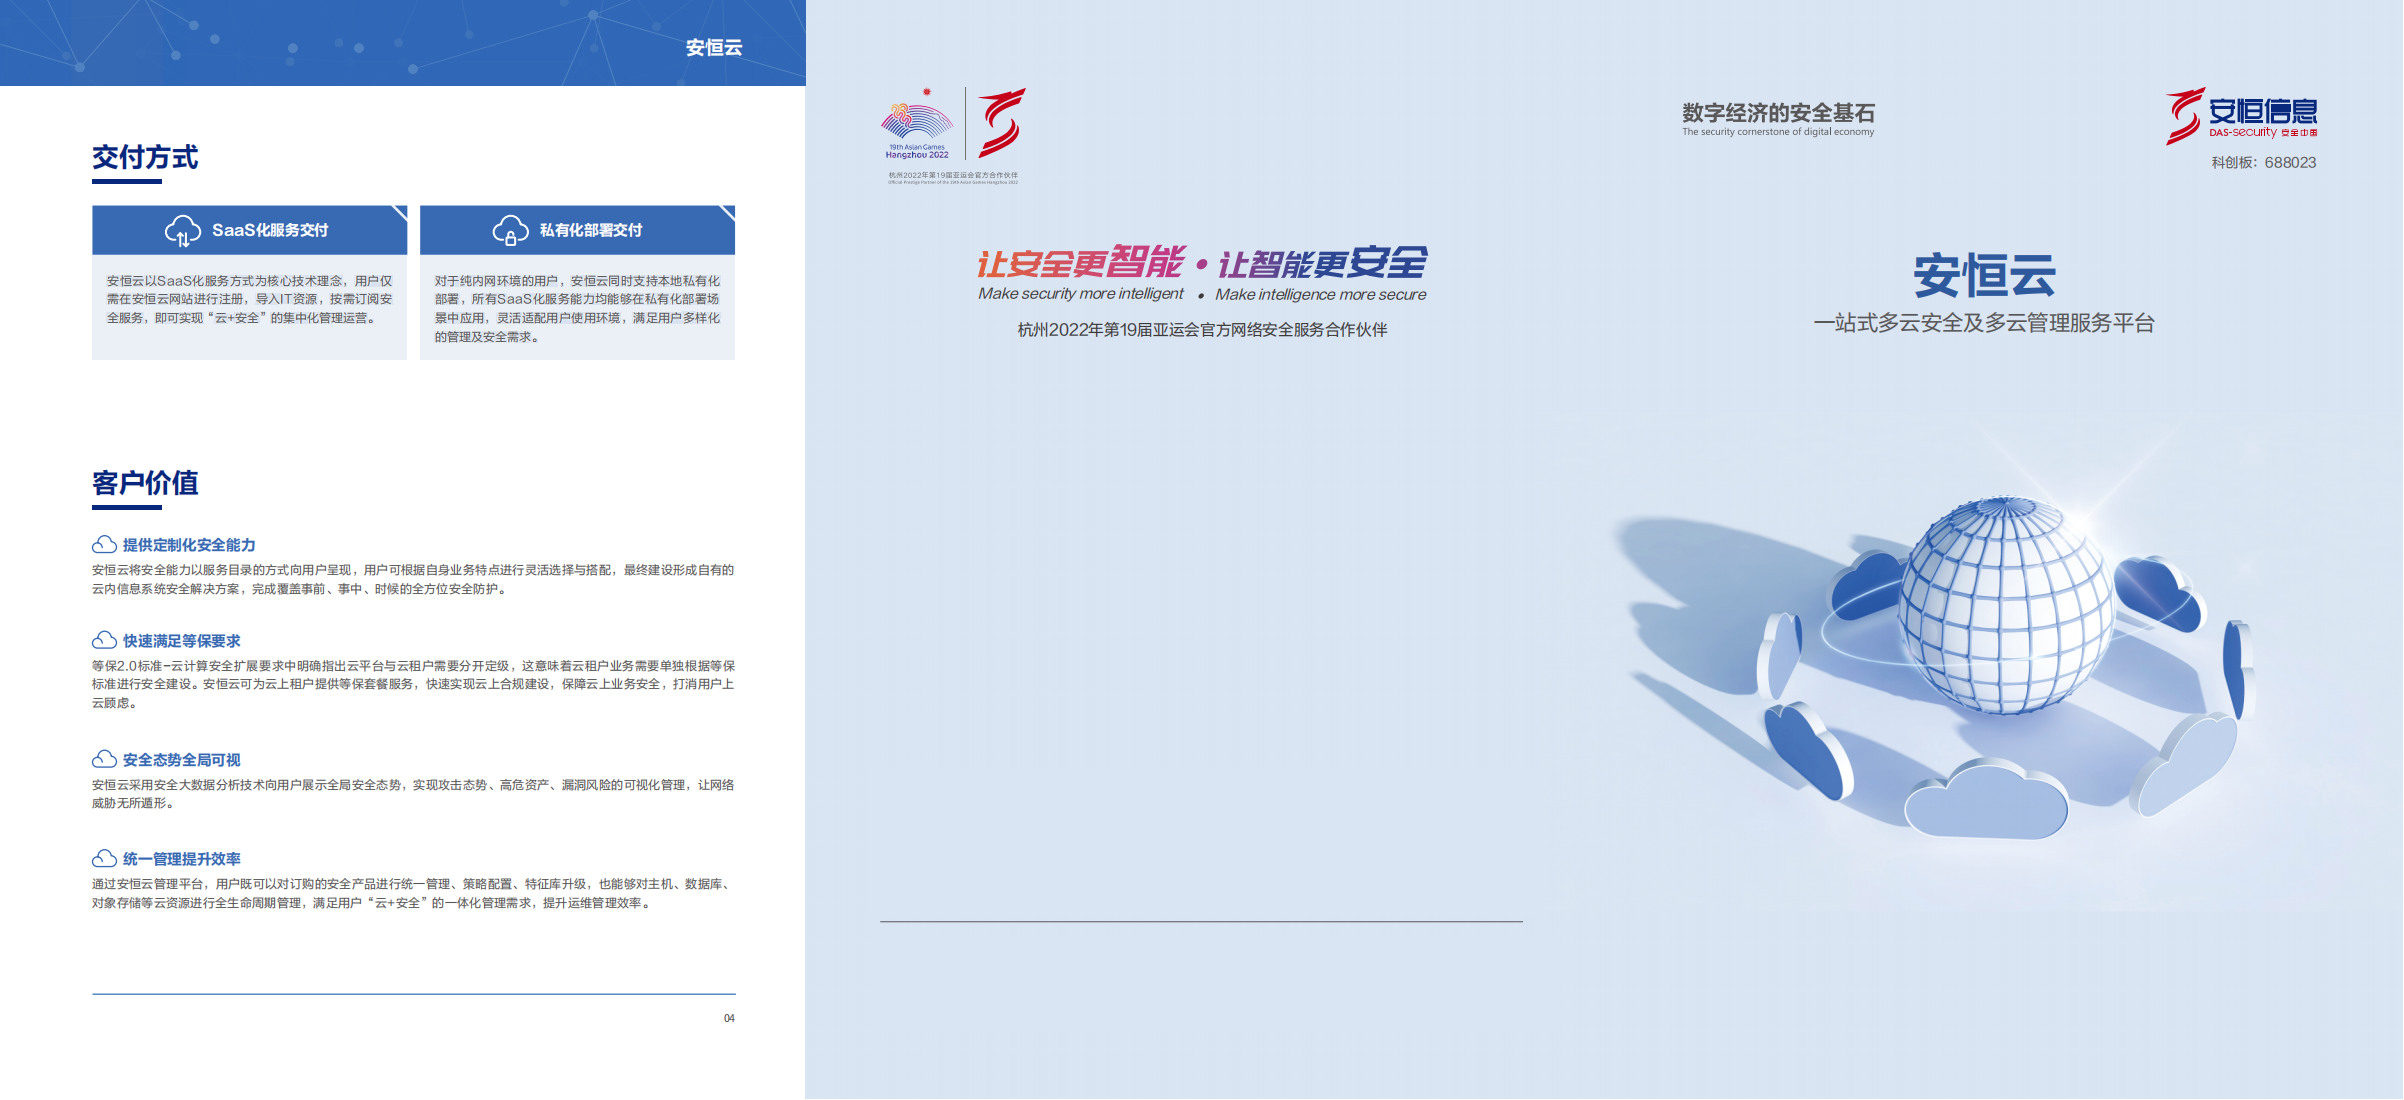Click the 让安全更智能 slogan text

[x=1081, y=263]
